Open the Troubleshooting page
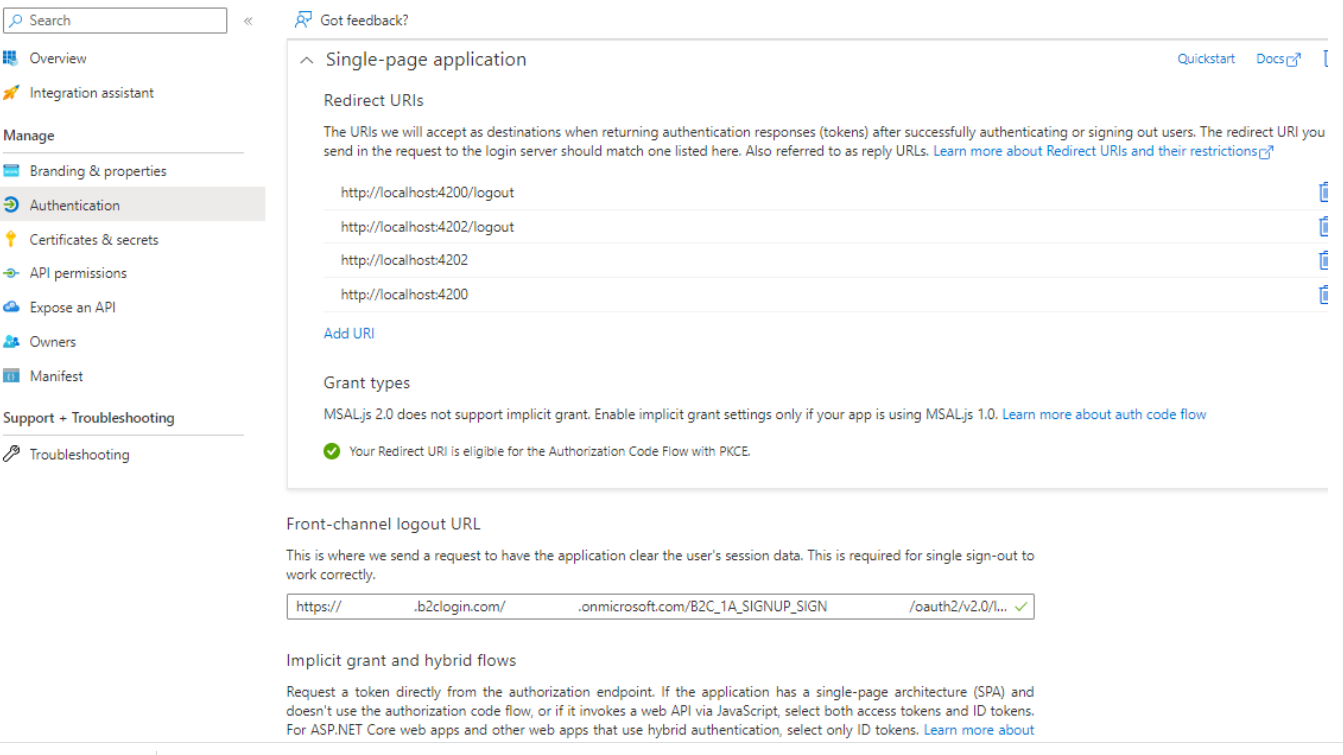The width and height of the screenshot is (1343, 755). (x=81, y=454)
